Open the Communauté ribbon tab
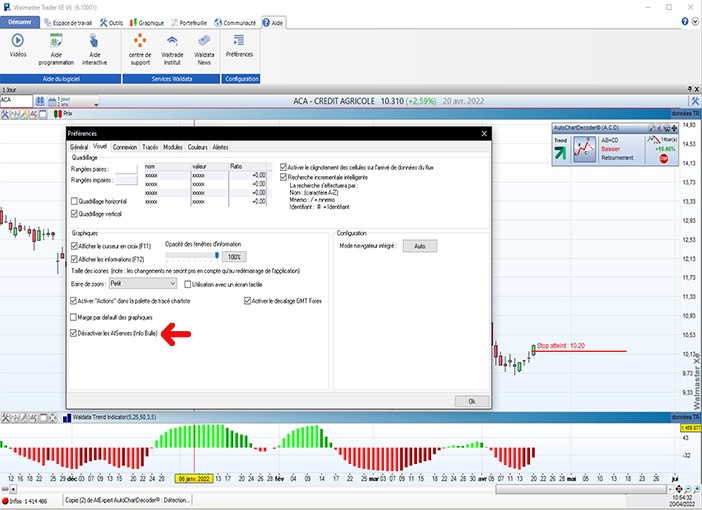The height and width of the screenshot is (510, 702). click(235, 22)
